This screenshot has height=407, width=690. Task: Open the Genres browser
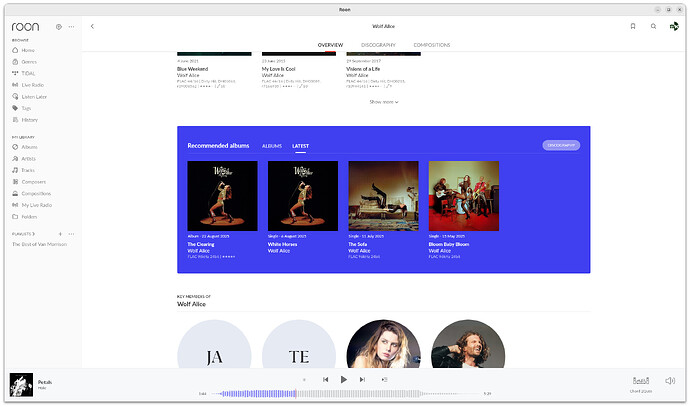coord(29,62)
